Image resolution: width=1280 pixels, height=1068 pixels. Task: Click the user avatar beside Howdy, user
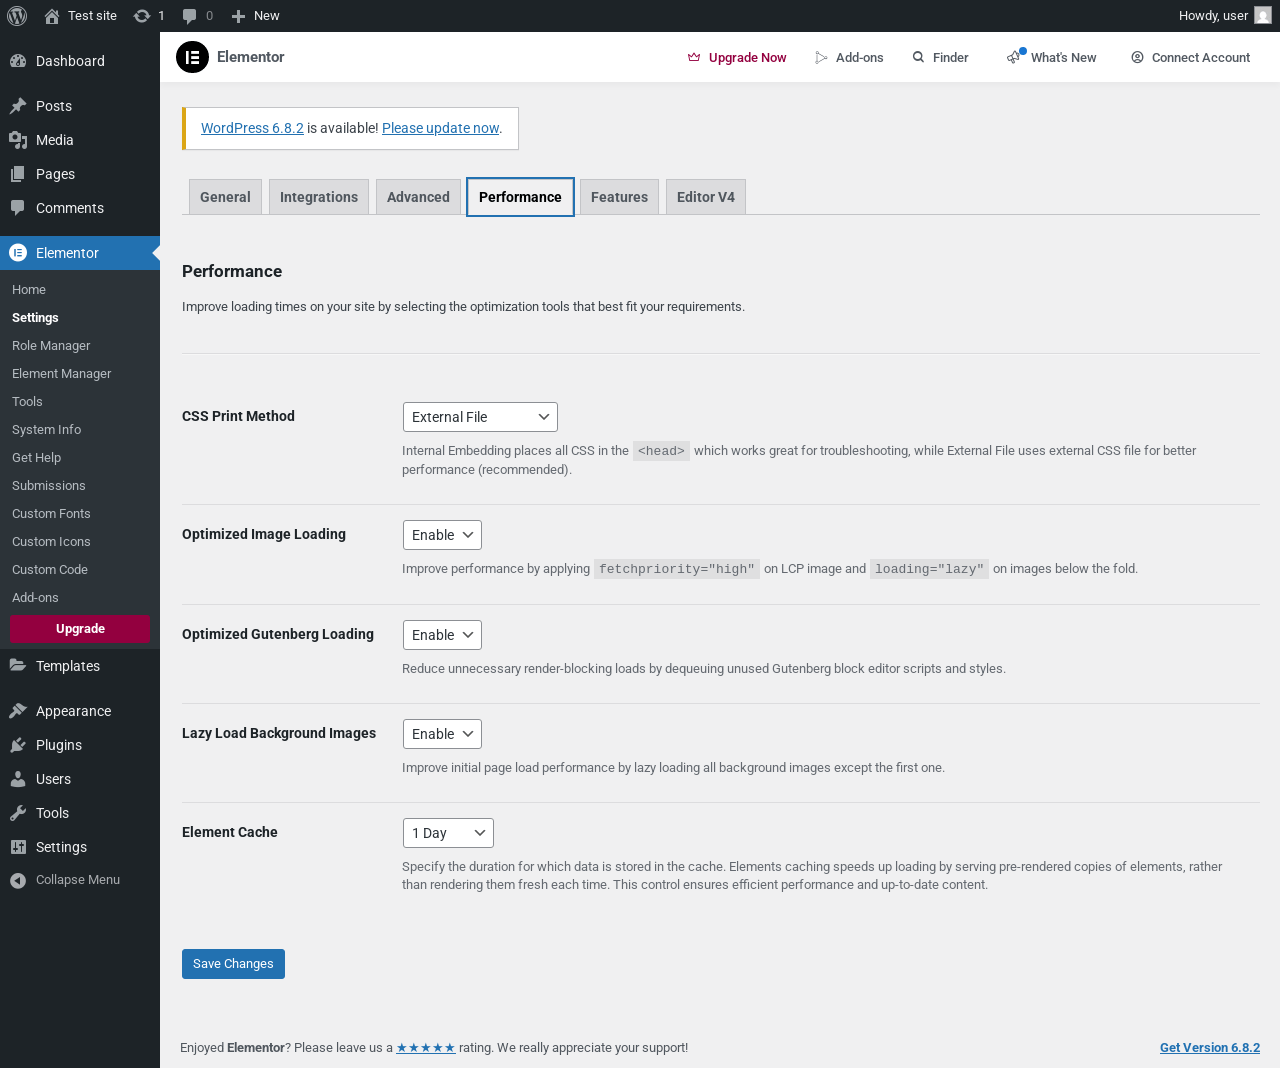[1263, 16]
